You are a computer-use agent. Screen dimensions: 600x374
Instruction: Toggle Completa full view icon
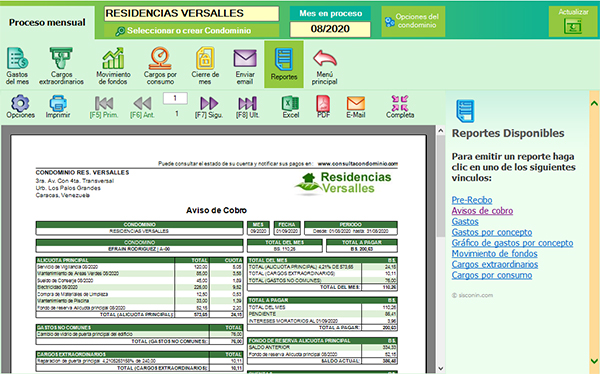click(400, 106)
